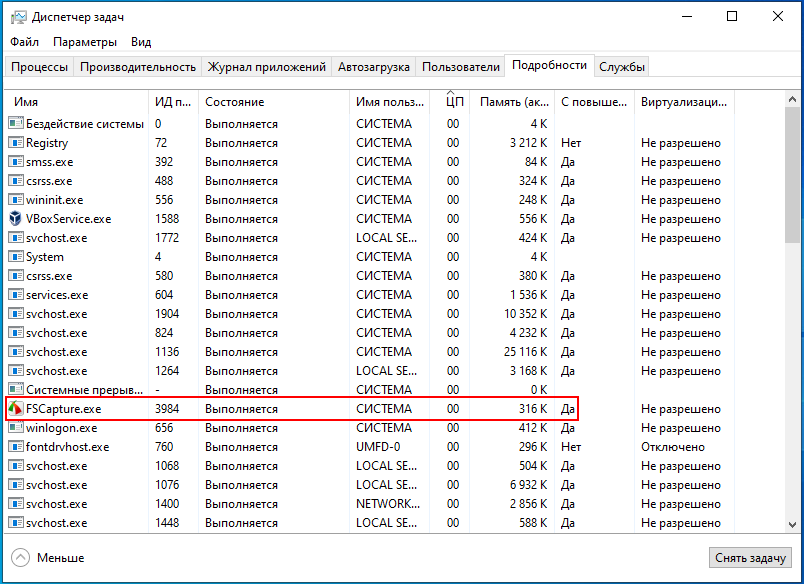Screen dimensions: 804x584
Task: Open the Файл menu
Action: (24, 42)
